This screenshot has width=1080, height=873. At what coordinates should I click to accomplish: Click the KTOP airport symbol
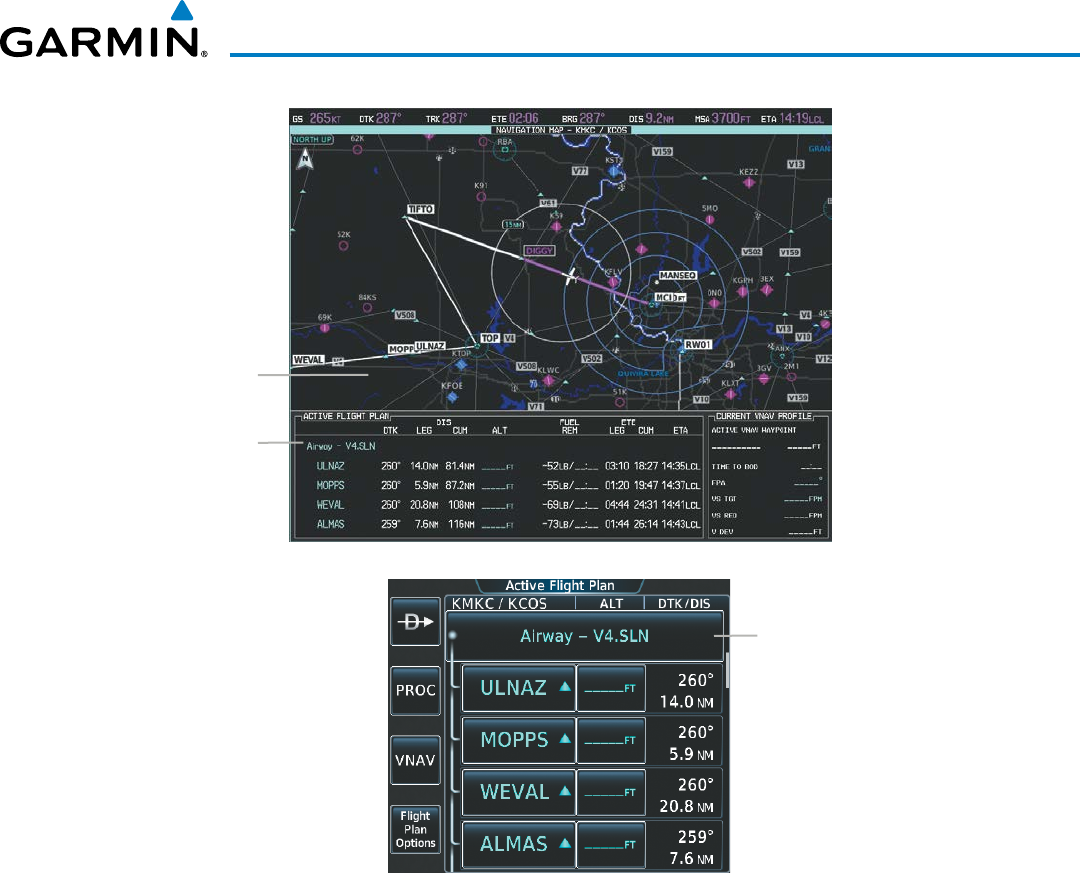click(462, 364)
